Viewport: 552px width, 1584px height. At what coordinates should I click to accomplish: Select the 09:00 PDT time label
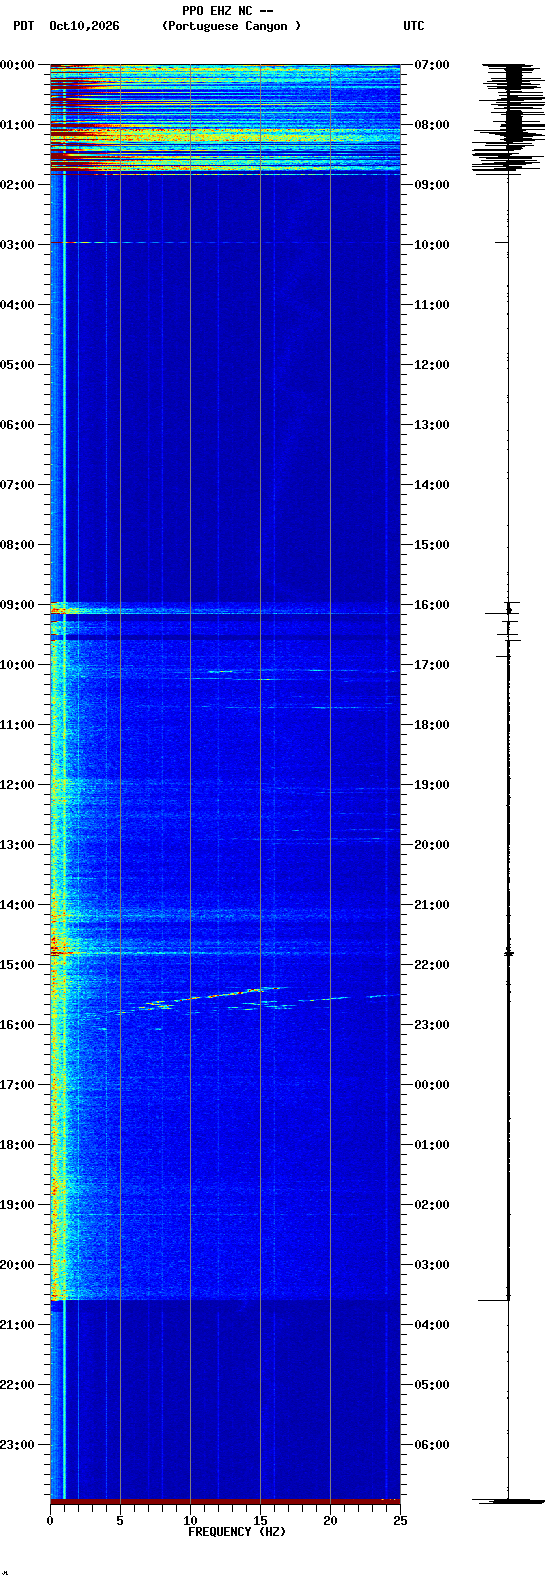pyautogui.click(x=18, y=605)
